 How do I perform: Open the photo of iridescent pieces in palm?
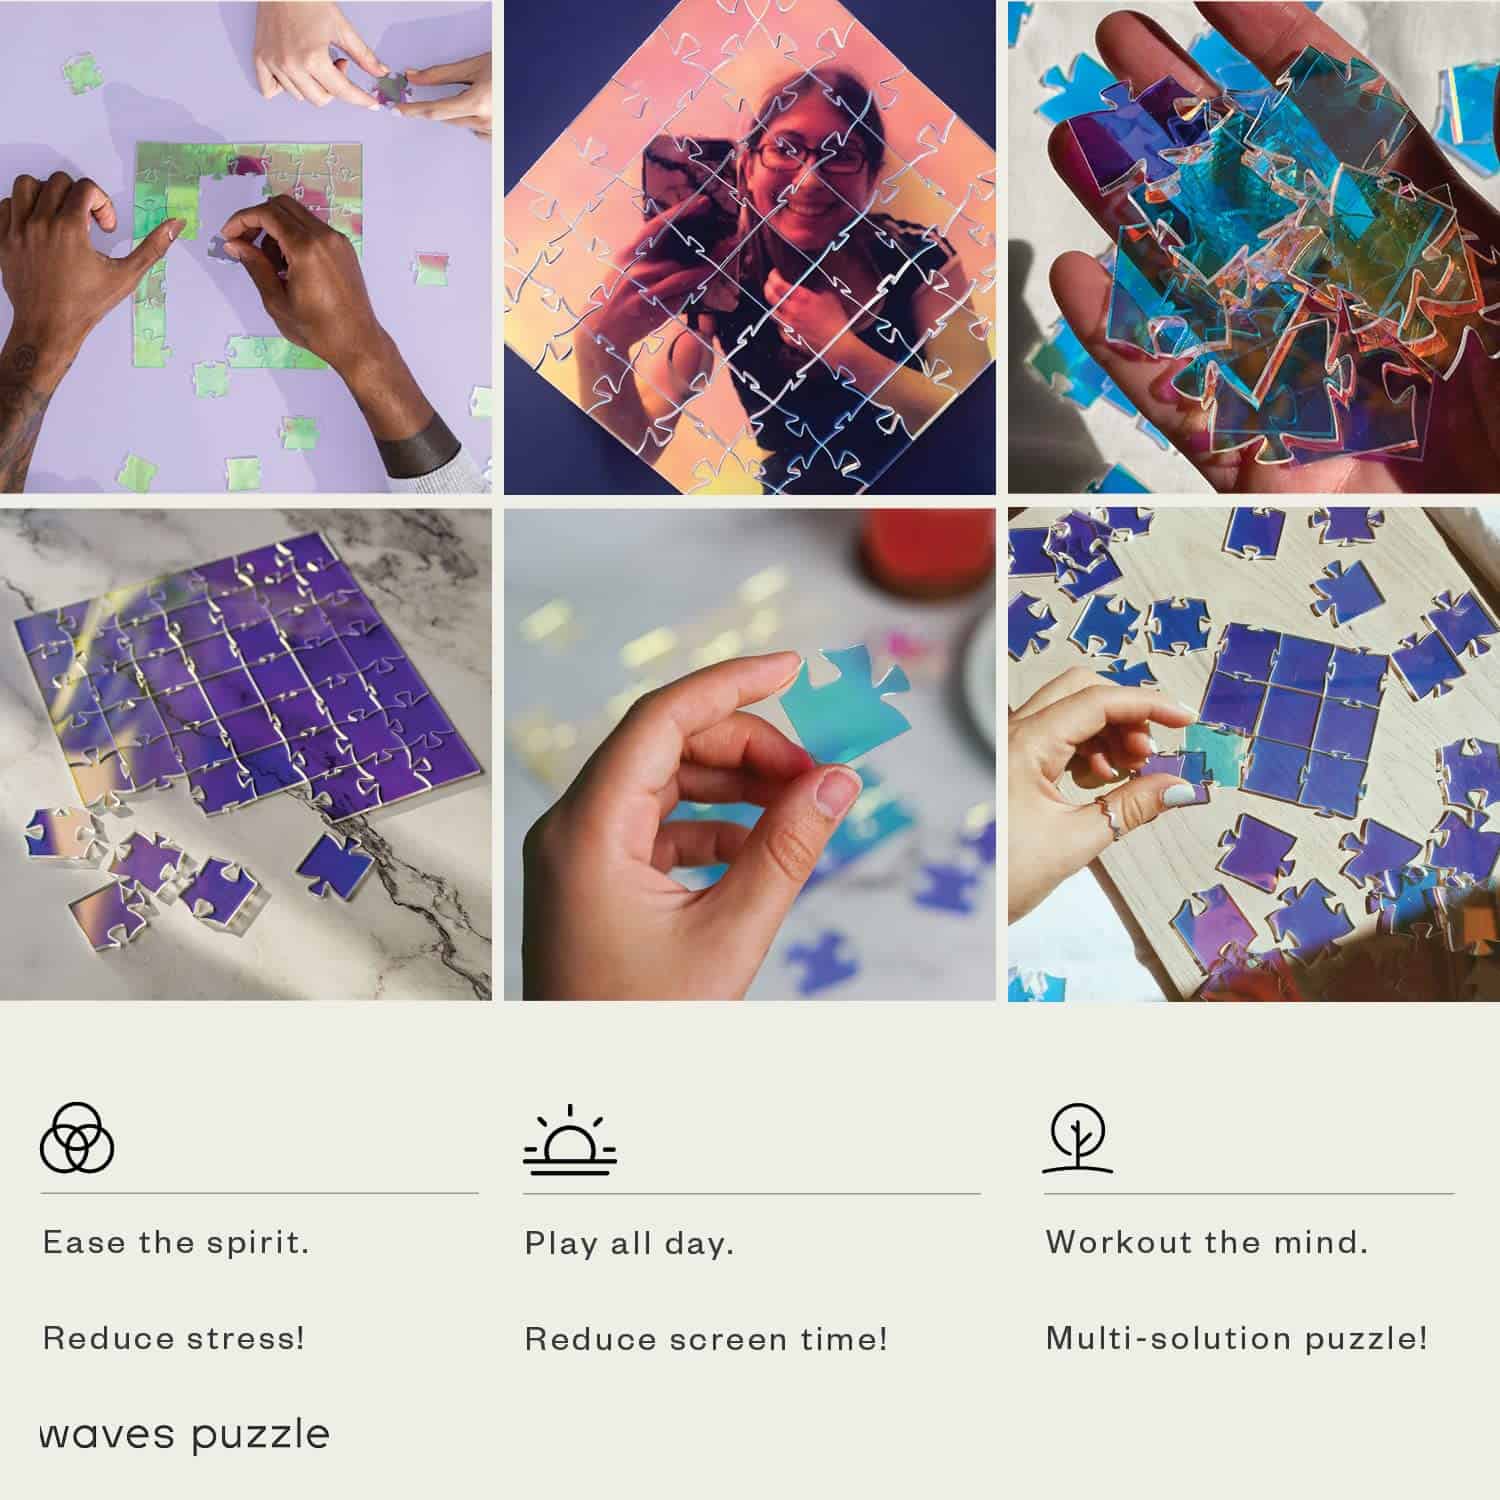(1254, 247)
